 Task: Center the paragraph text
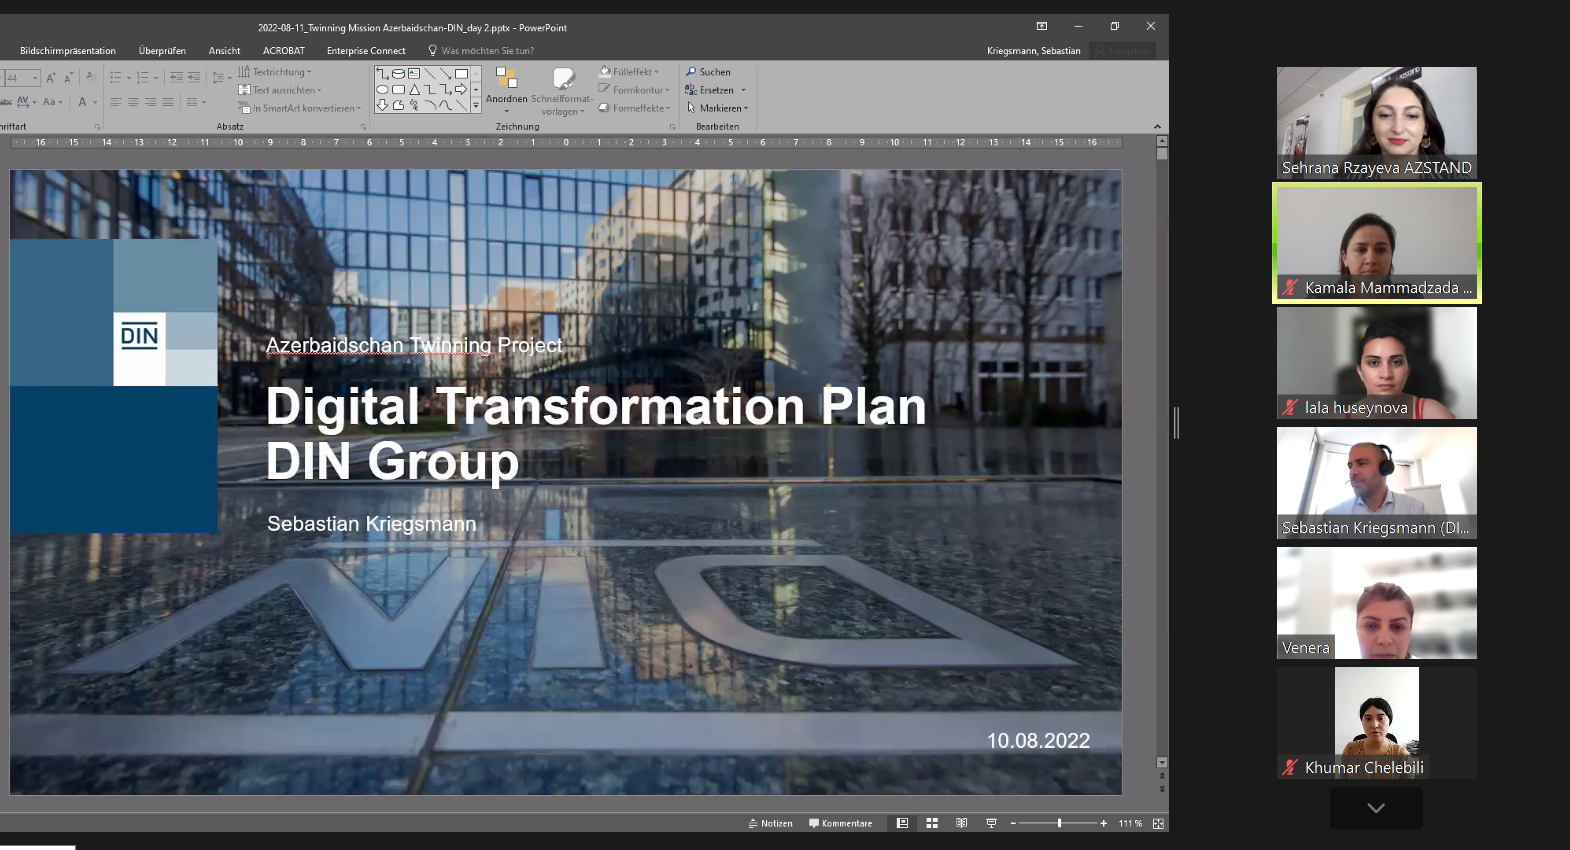133,102
